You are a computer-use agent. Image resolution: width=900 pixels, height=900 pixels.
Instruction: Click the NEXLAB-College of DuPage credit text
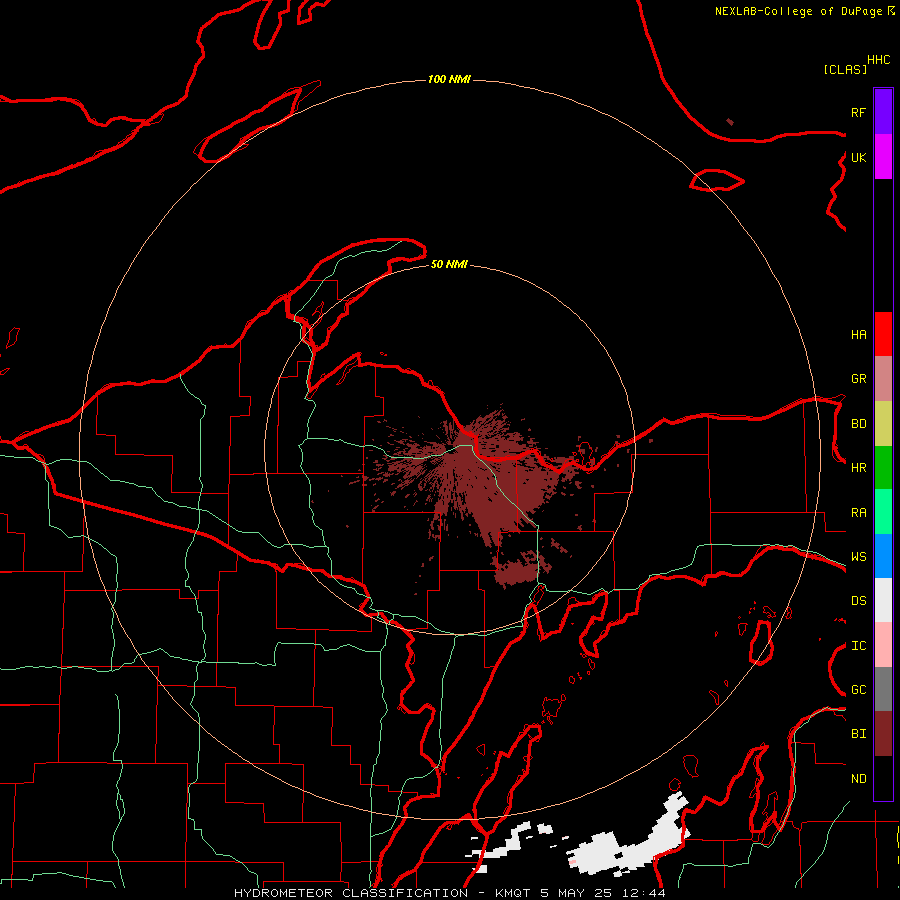click(x=798, y=11)
